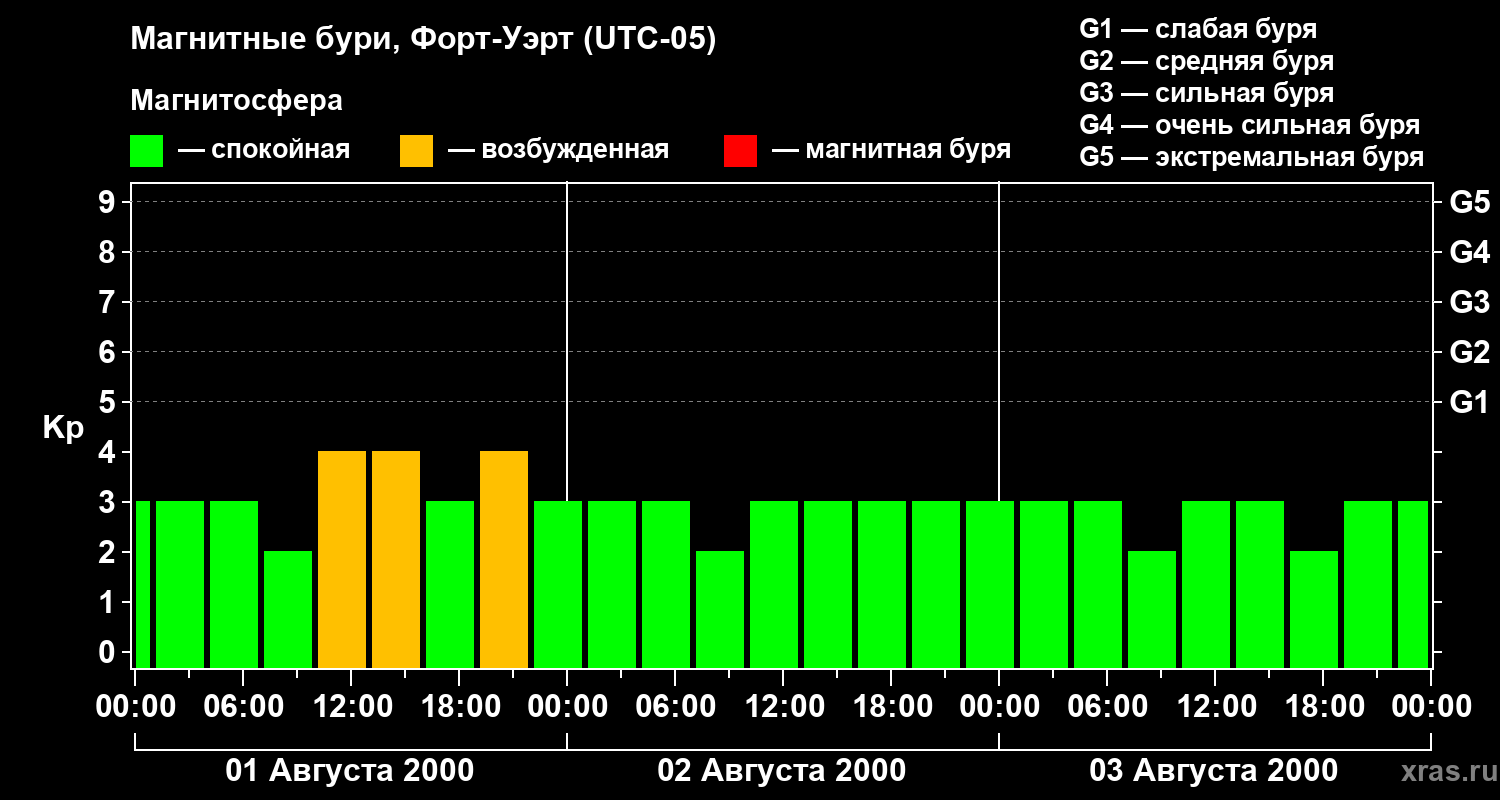
Task: Click the date label '01 Августа 2000'
Action: (350, 771)
